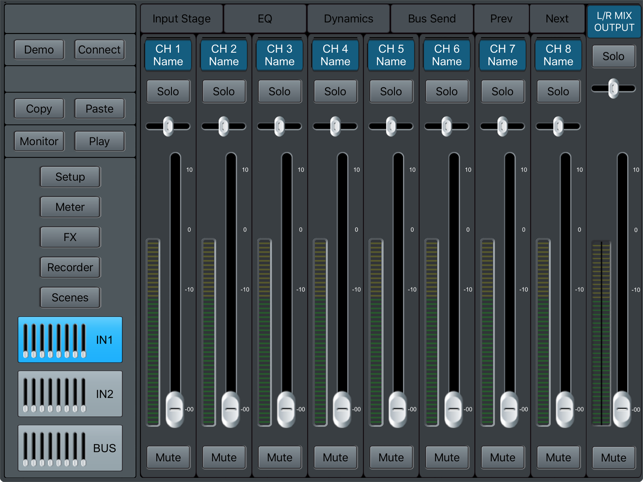Open the Input Stage tab

point(182,18)
